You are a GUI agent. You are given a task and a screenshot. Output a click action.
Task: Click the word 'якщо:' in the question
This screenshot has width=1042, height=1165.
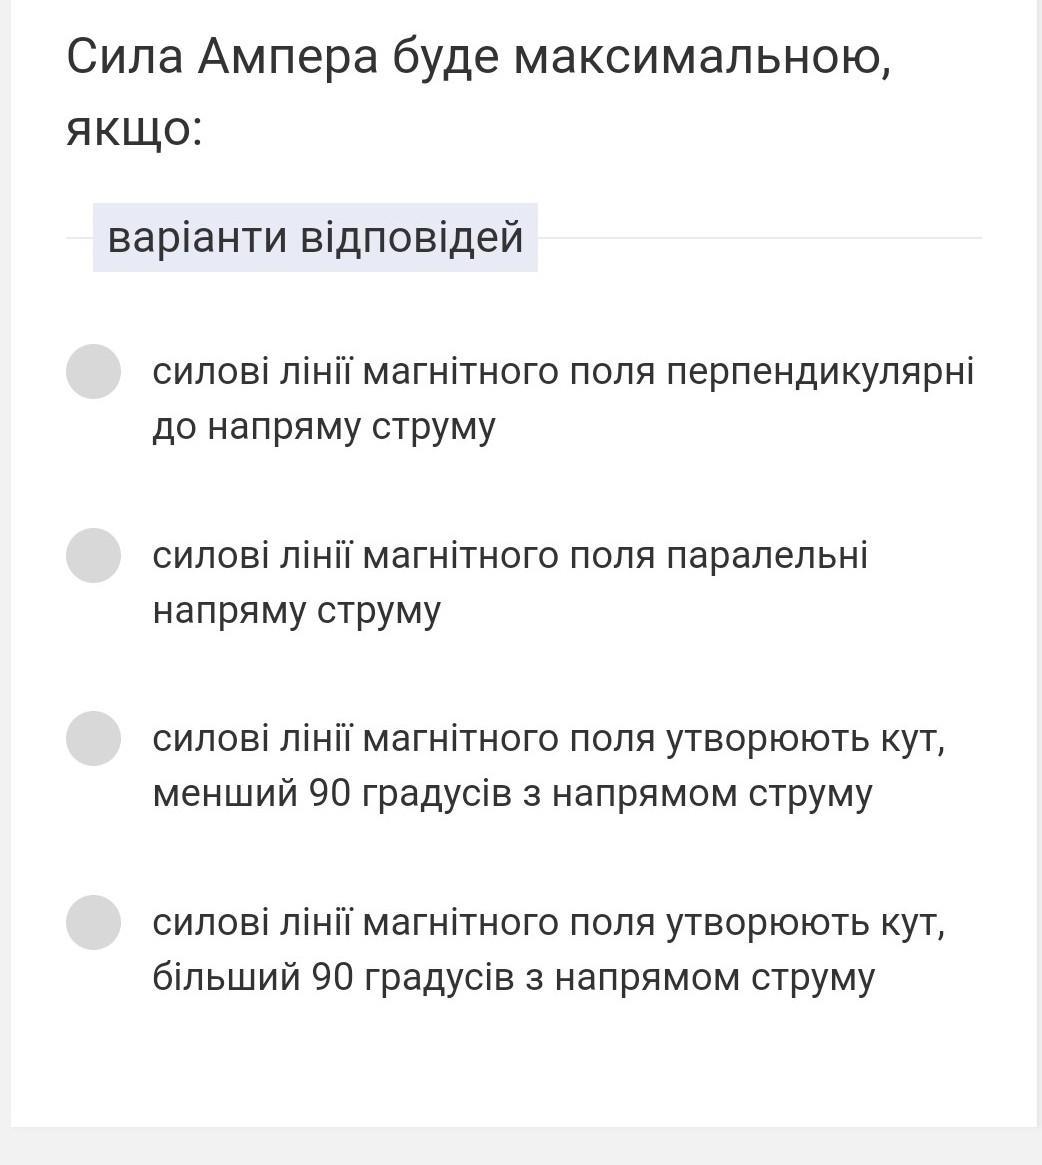(x=134, y=128)
